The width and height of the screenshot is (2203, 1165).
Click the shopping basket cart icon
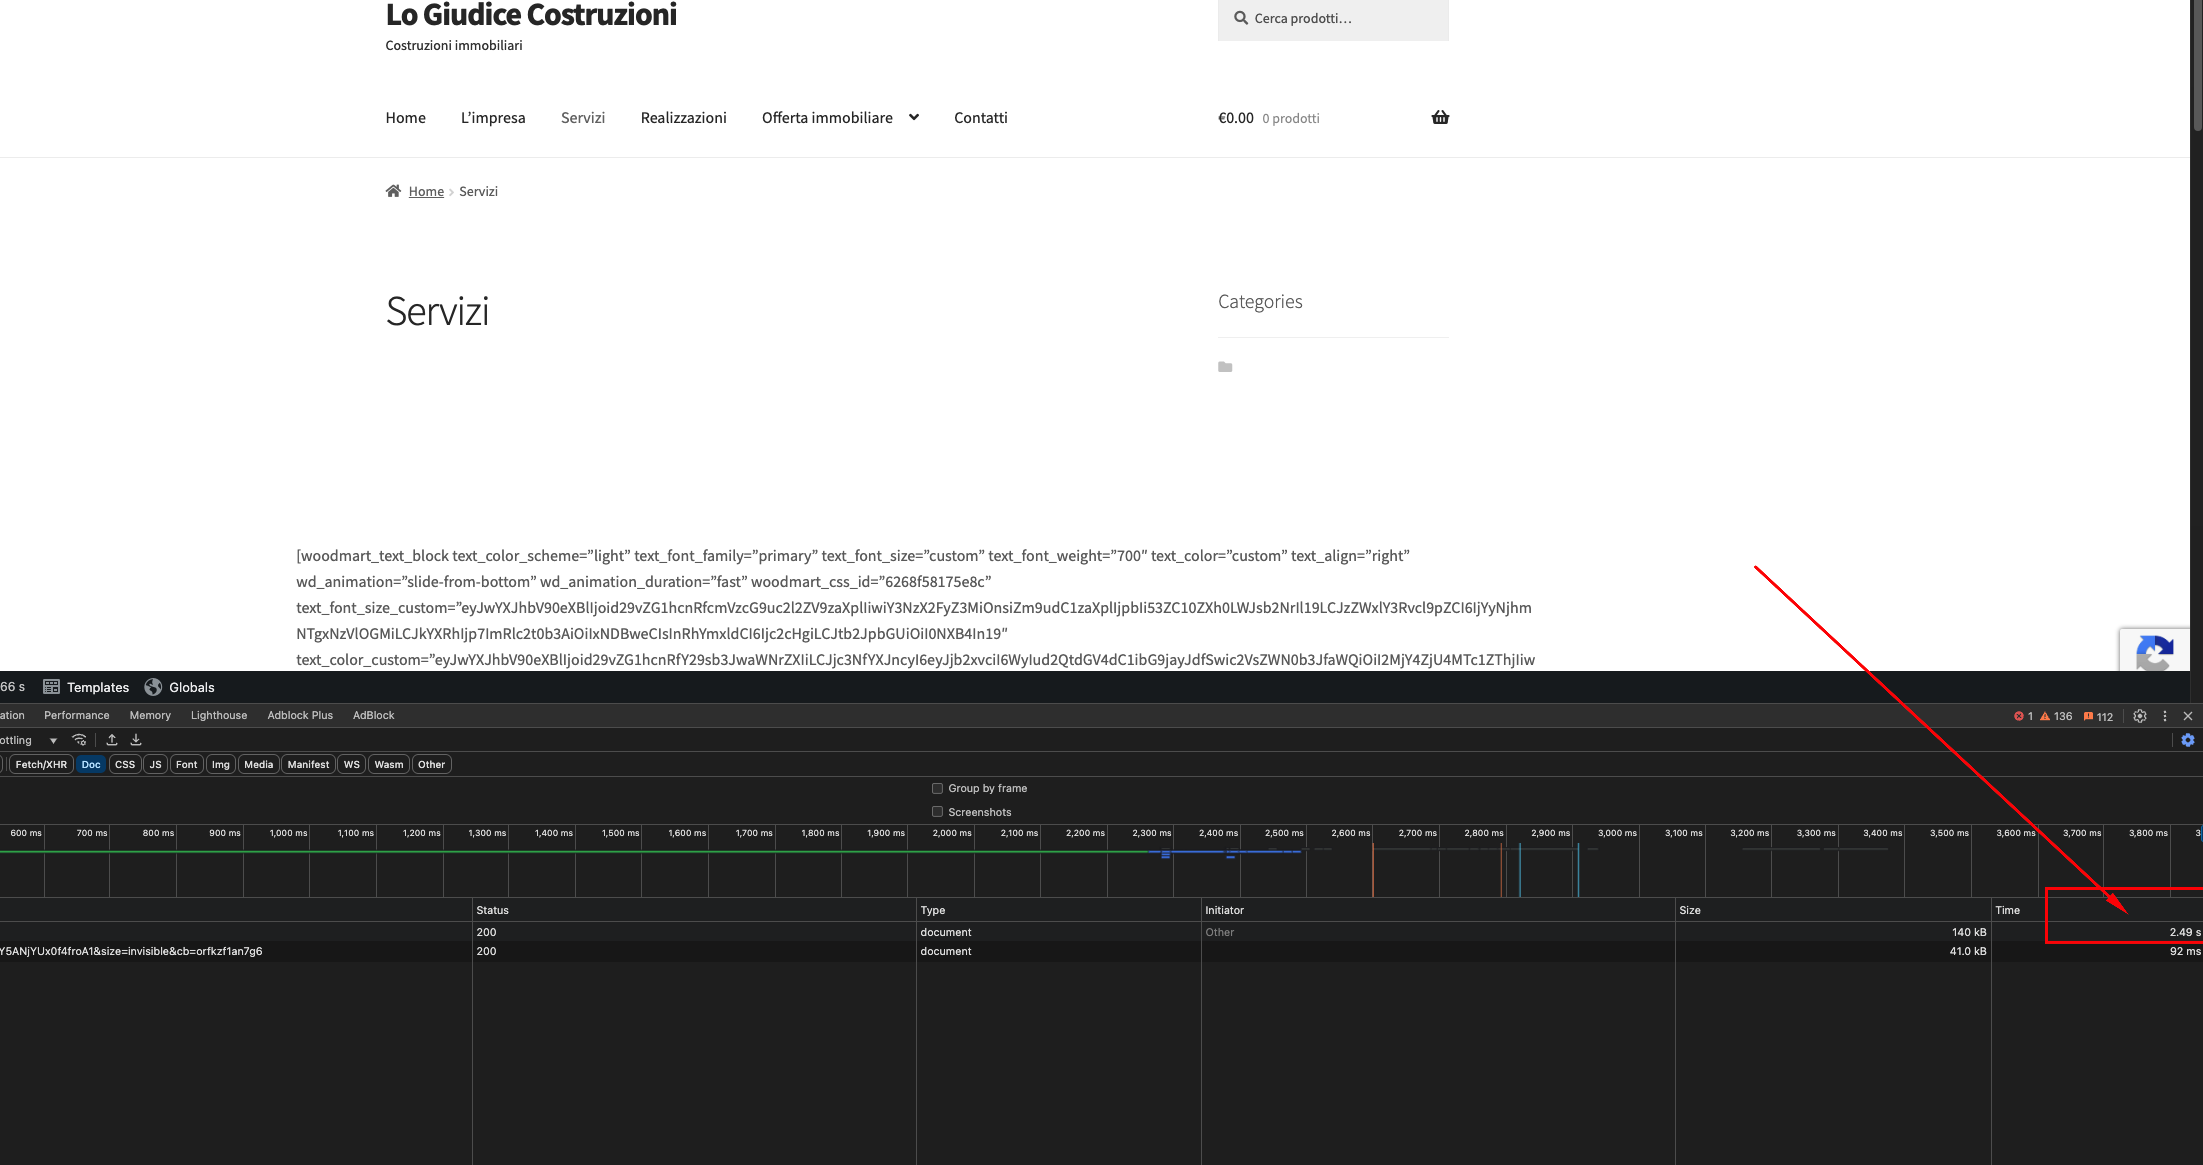coord(1440,118)
